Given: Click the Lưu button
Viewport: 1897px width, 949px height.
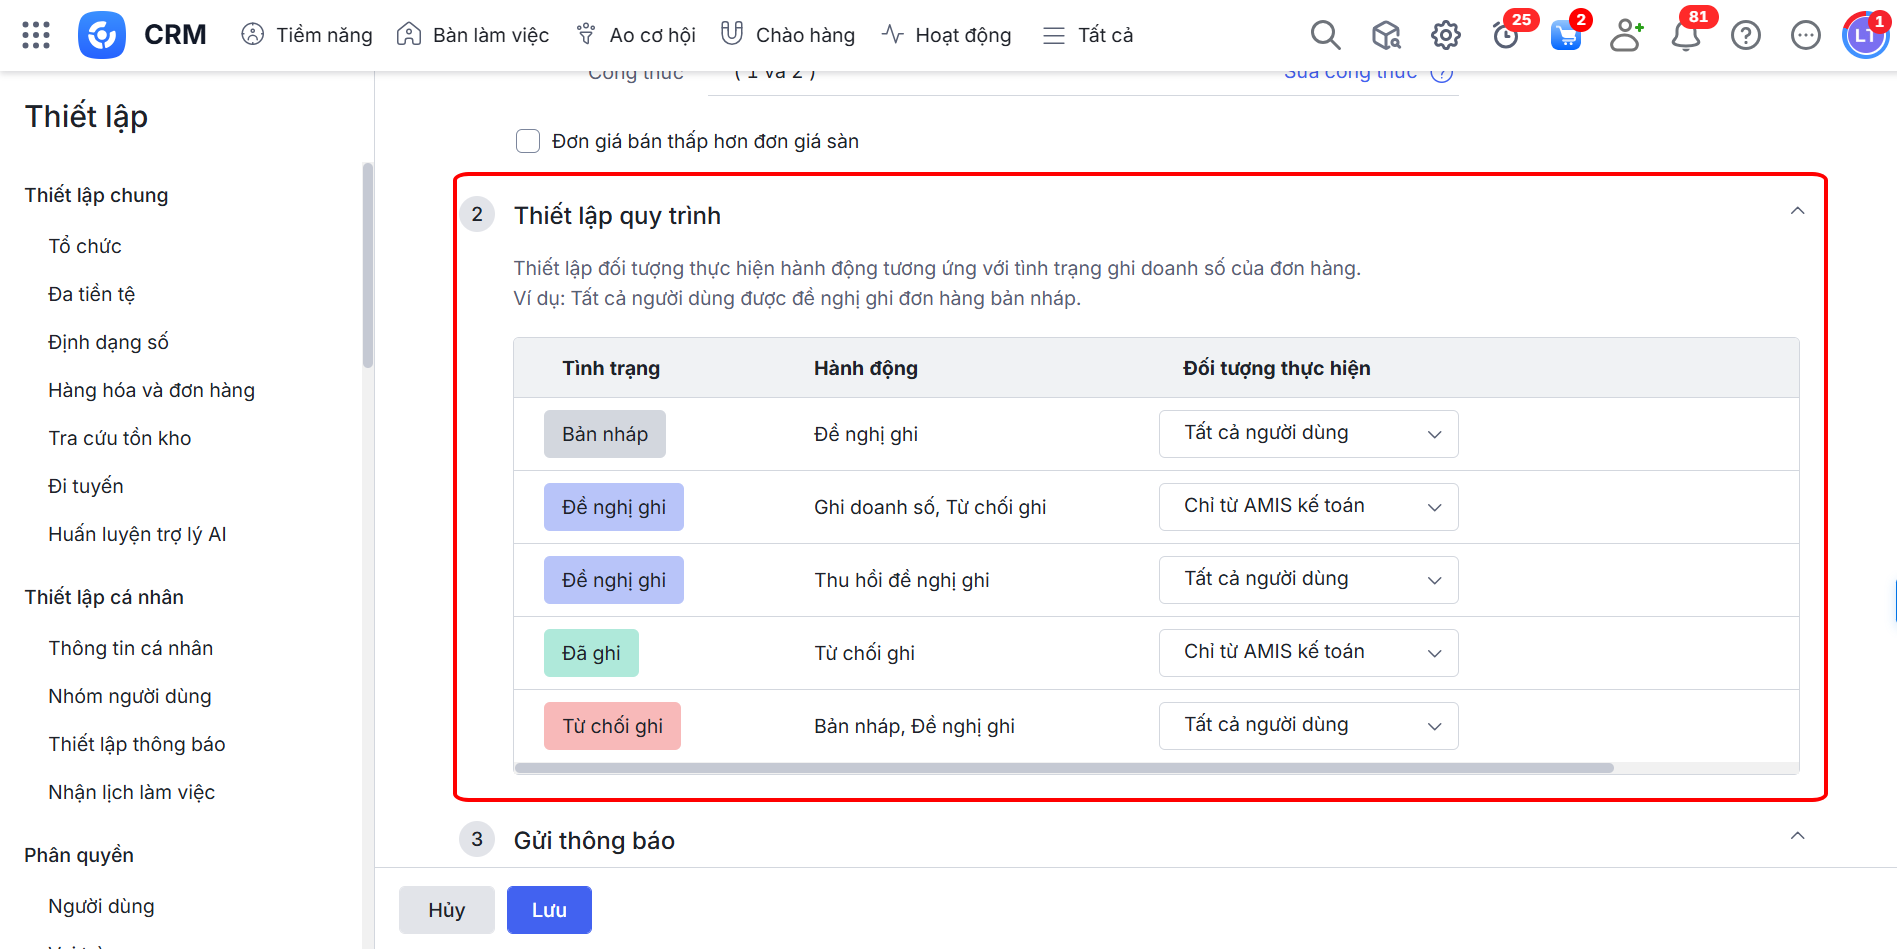Looking at the screenshot, I should point(549,910).
